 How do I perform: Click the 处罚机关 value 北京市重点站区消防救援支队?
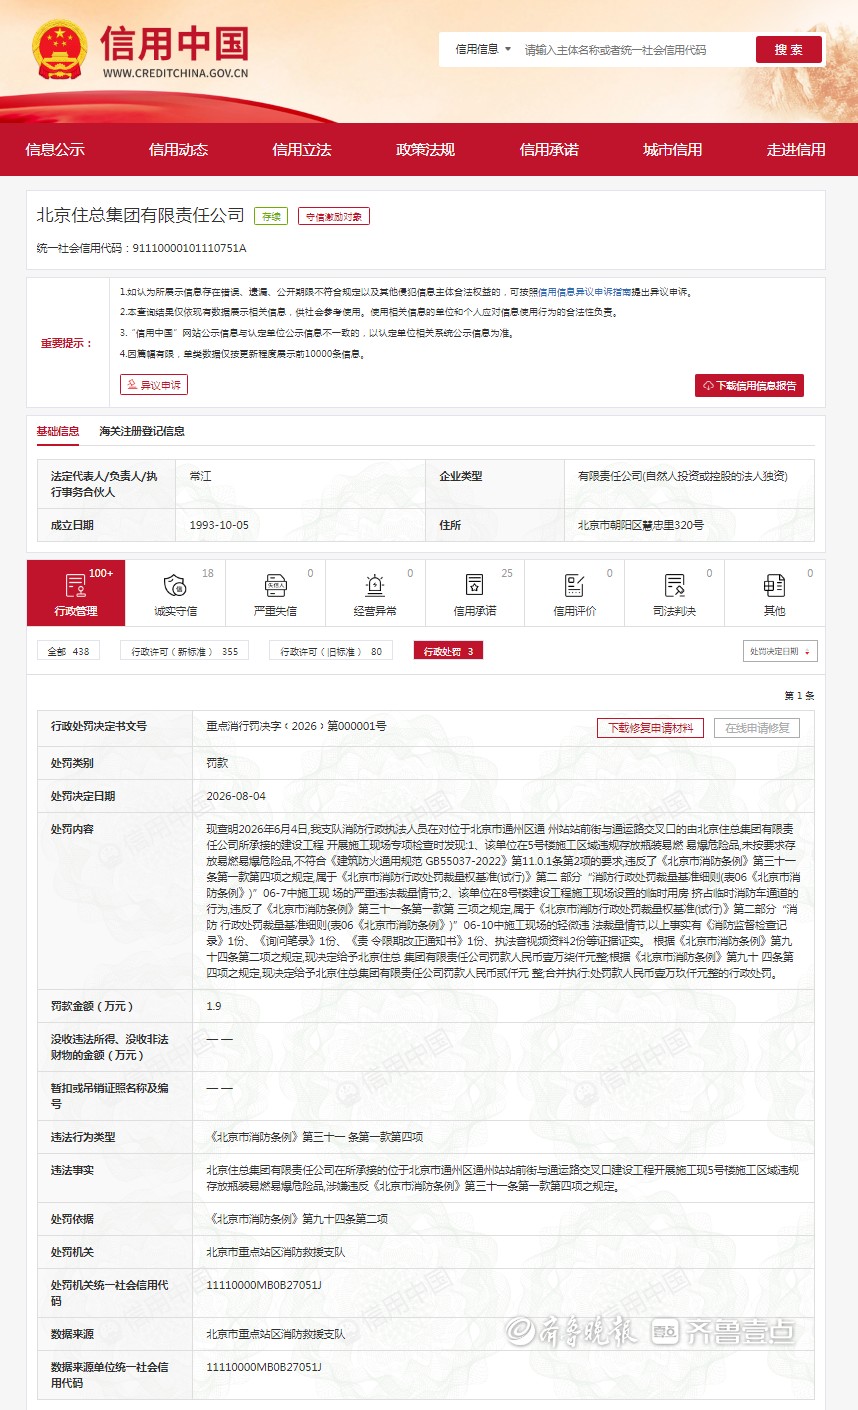(x=276, y=1252)
